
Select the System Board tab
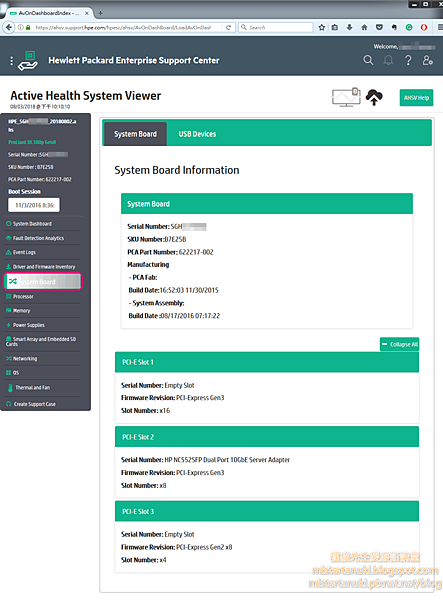click(135, 134)
